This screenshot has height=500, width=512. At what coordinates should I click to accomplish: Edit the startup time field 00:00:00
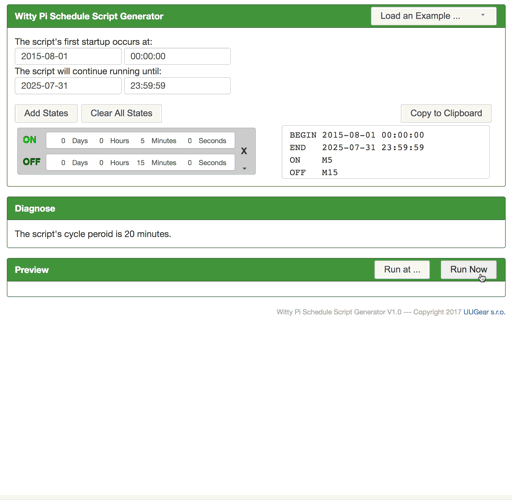177,56
